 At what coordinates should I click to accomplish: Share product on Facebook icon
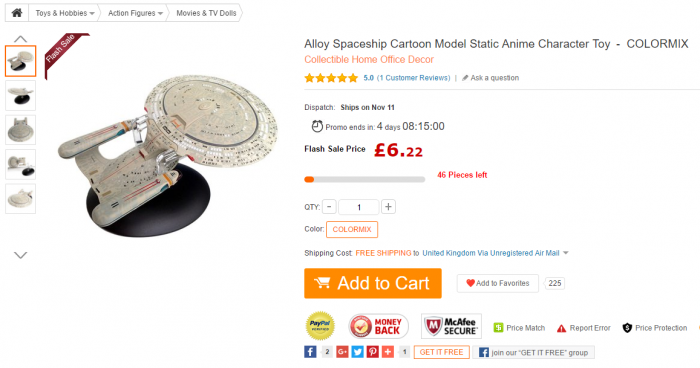tap(310, 352)
